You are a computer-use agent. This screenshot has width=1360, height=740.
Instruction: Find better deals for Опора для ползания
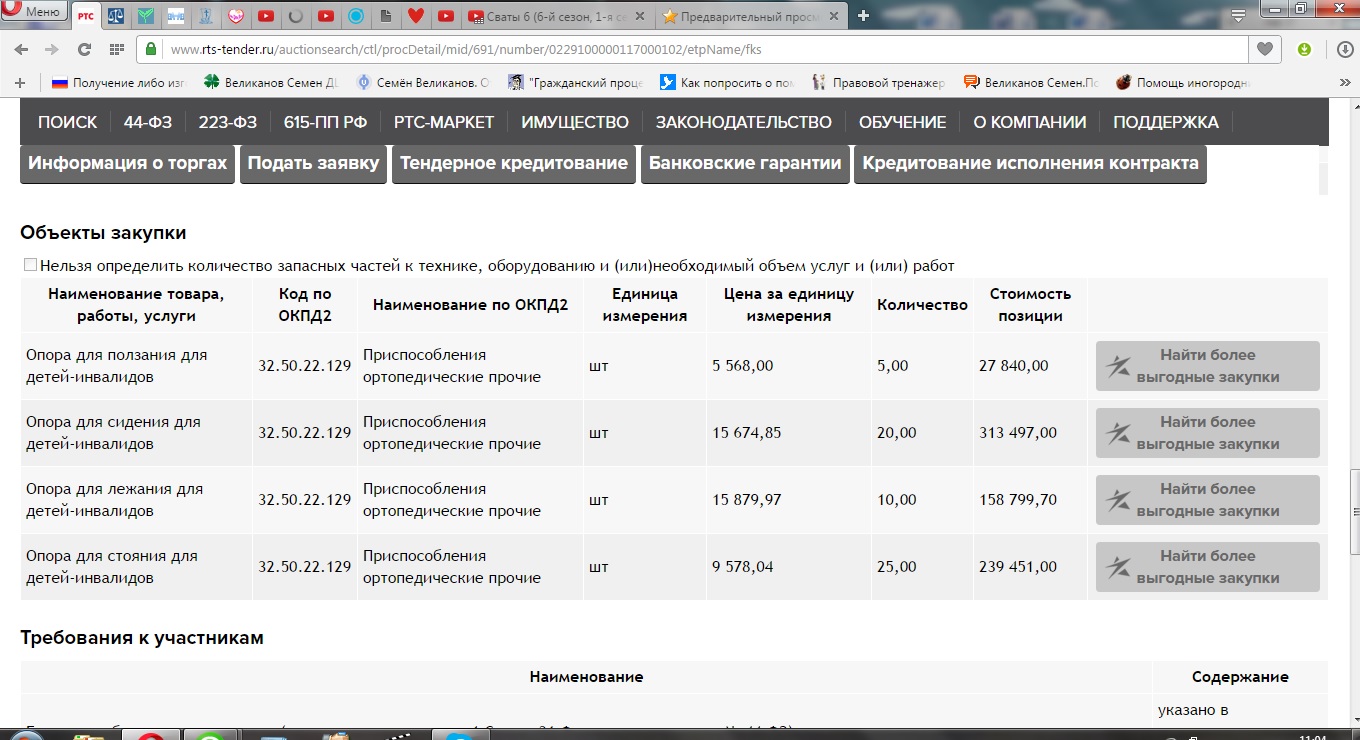1208,366
